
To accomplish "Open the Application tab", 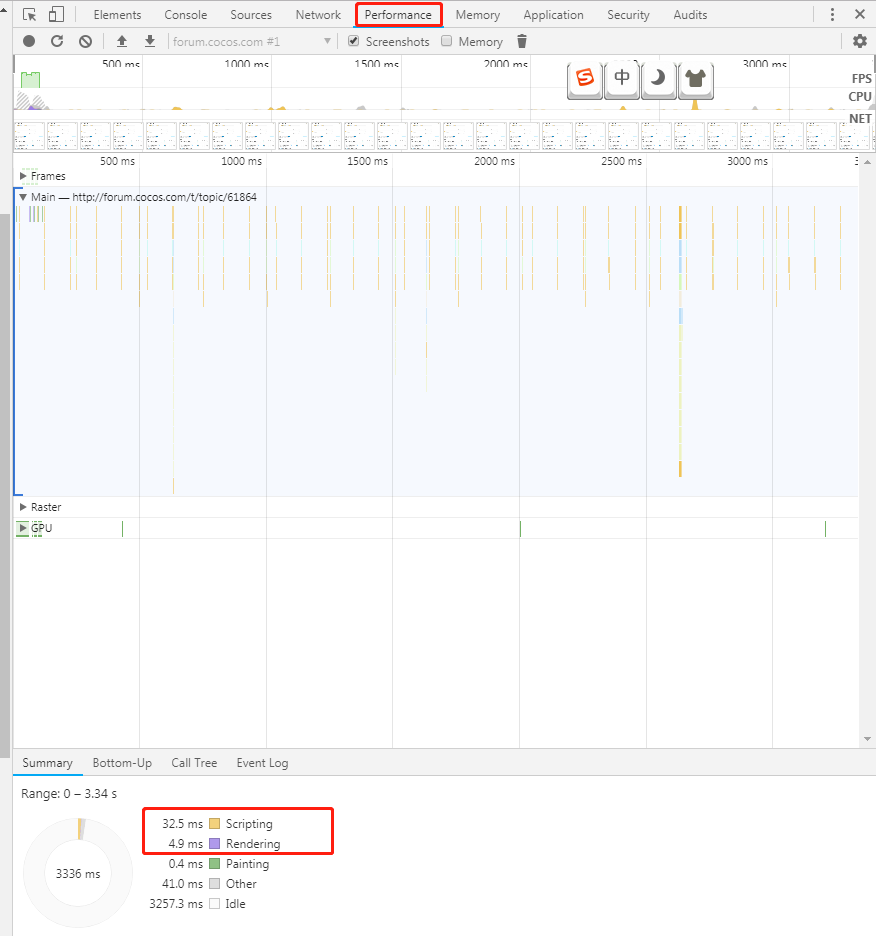I will [x=554, y=14].
